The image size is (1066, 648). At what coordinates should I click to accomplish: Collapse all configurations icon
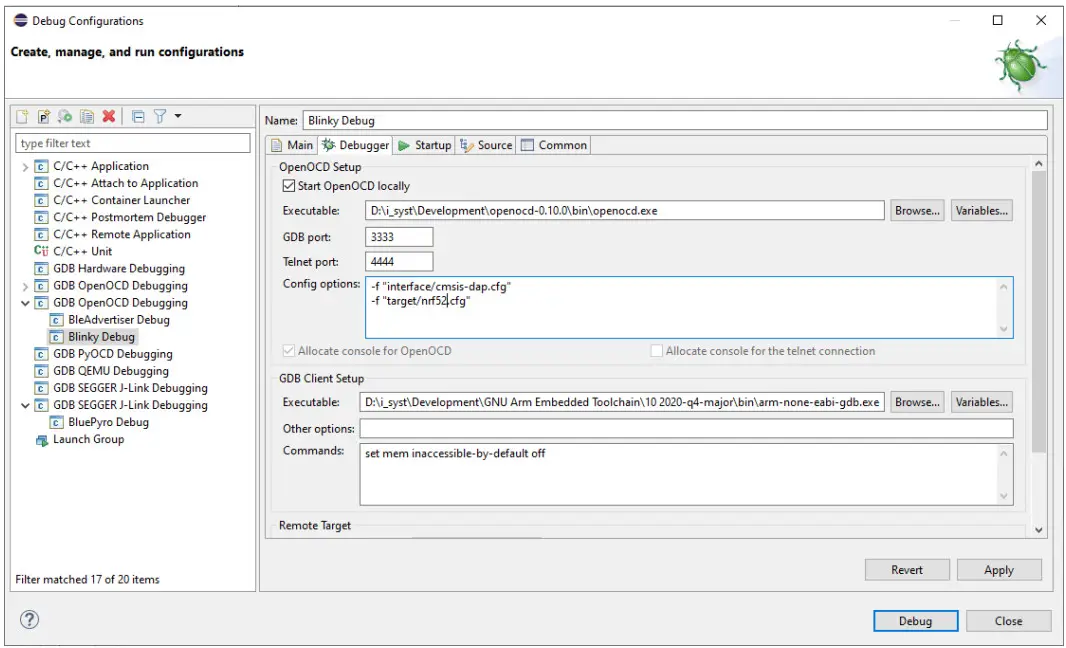(138, 116)
